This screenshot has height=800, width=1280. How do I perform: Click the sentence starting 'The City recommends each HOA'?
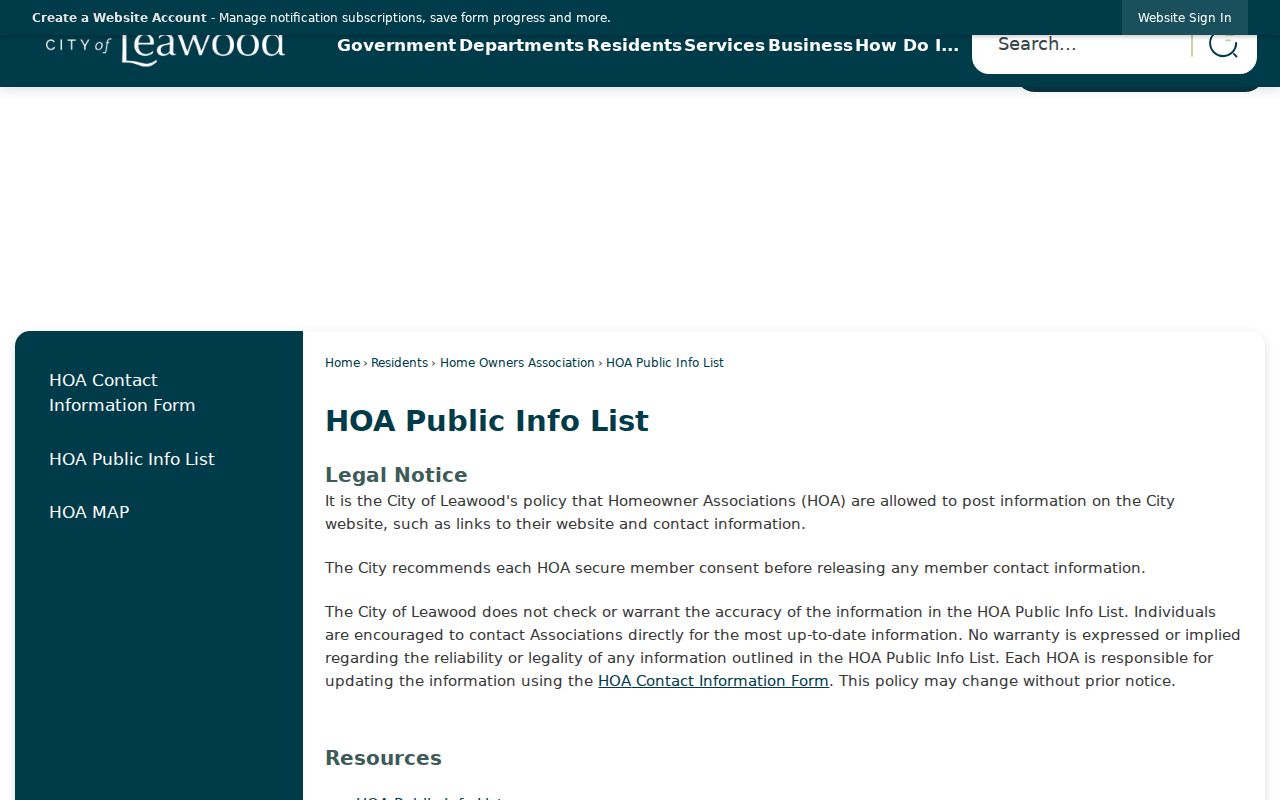(x=735, y=568)
